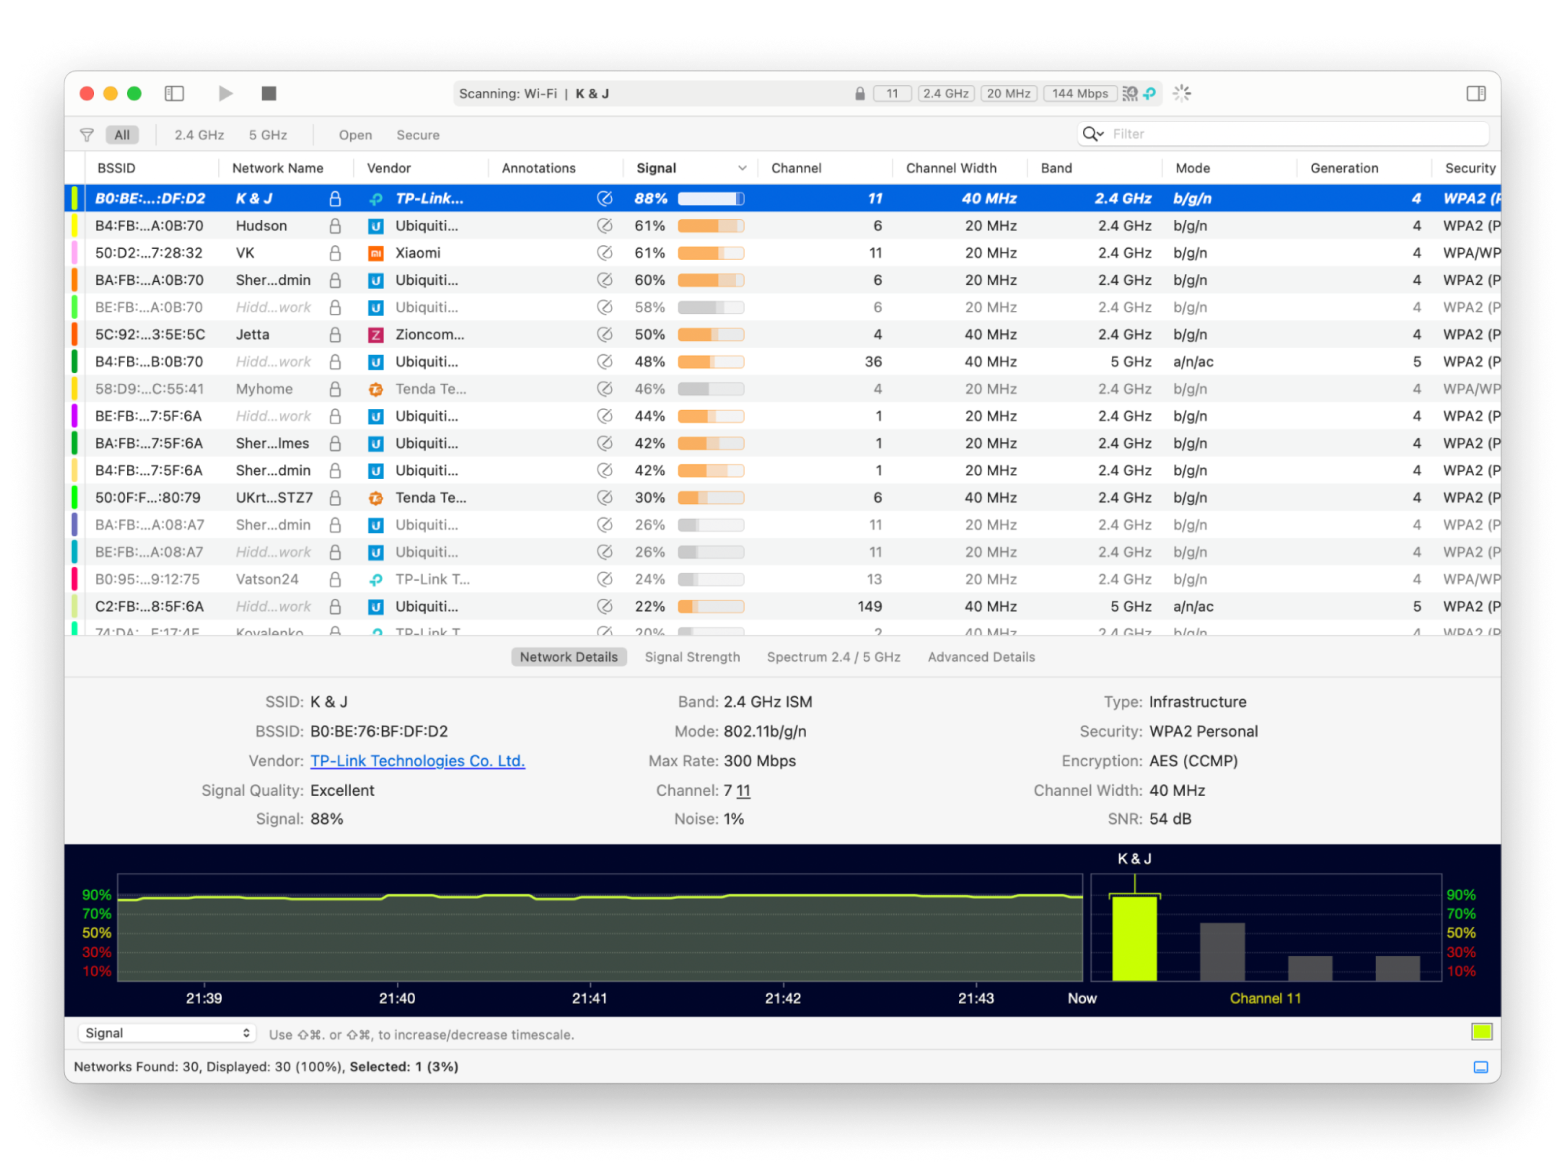Click the Xiaomi vendor icon in VK row
This screenshot has width=1560, height=1176.
pos(376,253)
